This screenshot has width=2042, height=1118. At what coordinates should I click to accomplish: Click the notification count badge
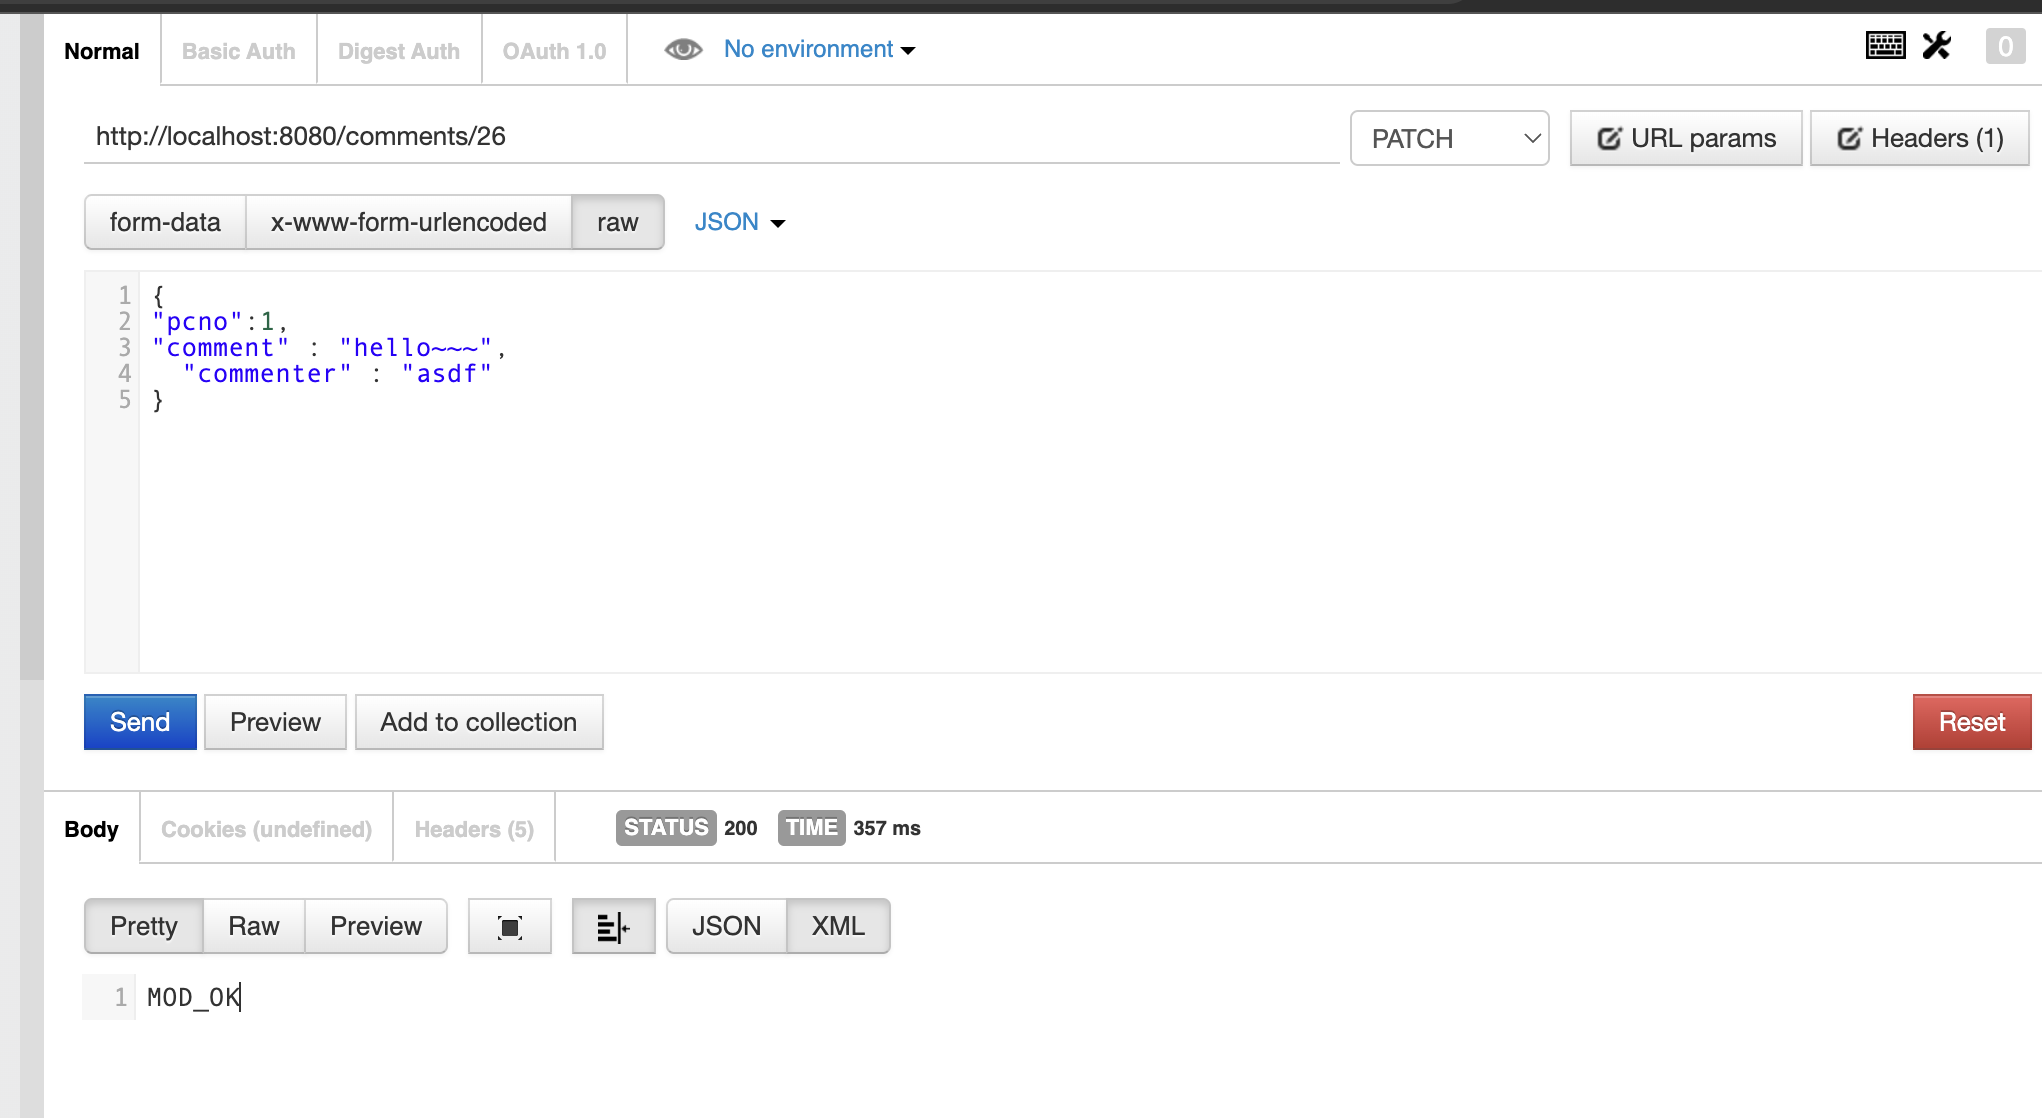pos(2004,46)
